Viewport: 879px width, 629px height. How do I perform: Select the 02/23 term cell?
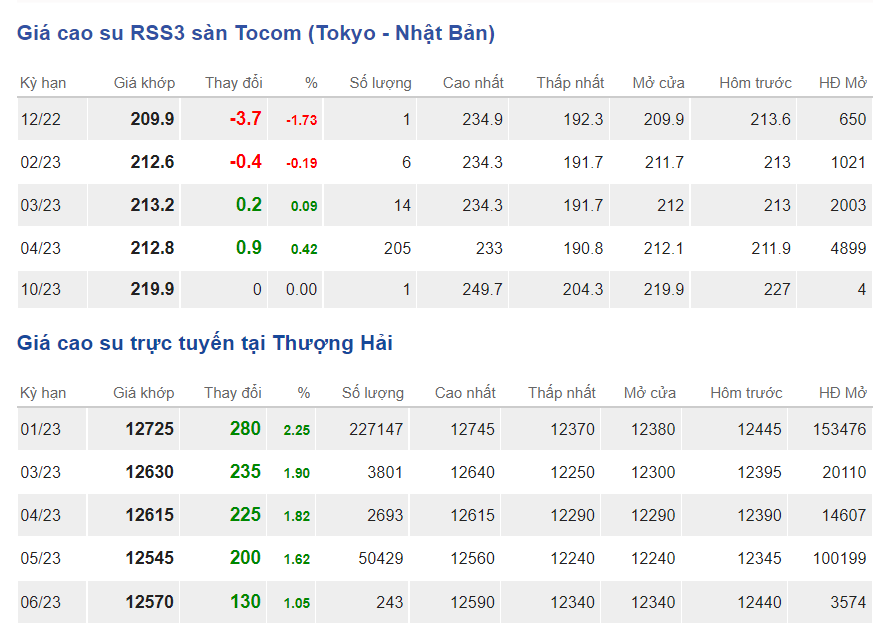click(x=41, y=162)
